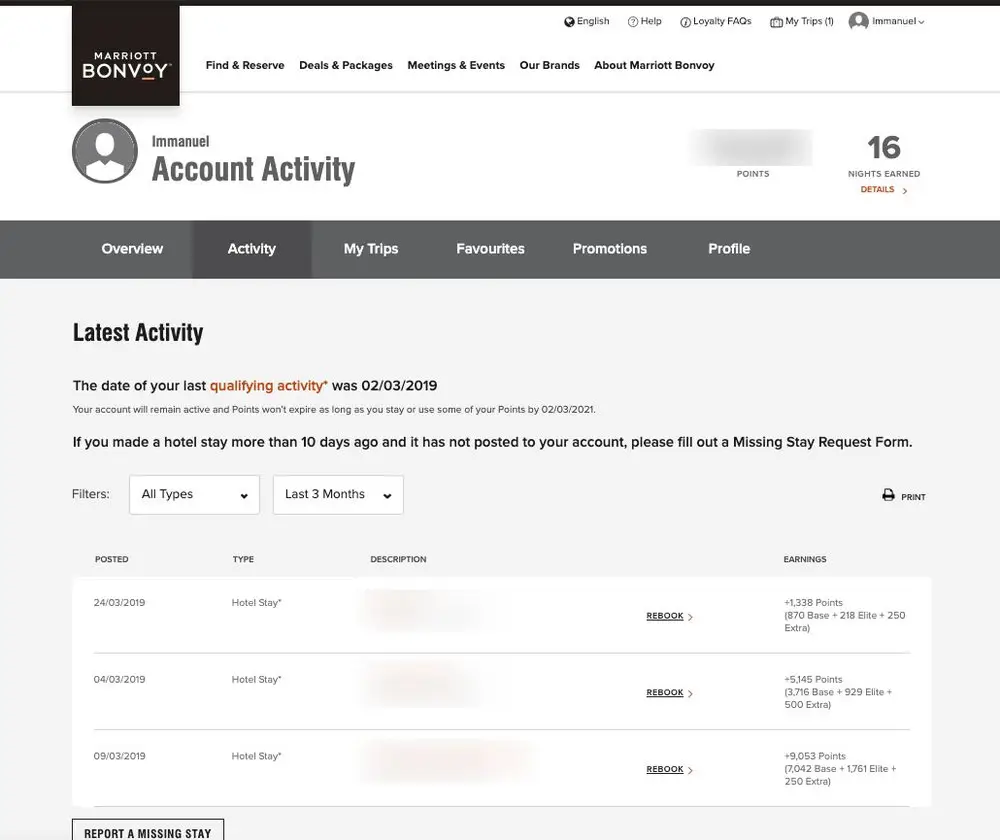Open the All Types filter dropdown
The width and height of the screenshot is (1000, 840).
[194, 494]
